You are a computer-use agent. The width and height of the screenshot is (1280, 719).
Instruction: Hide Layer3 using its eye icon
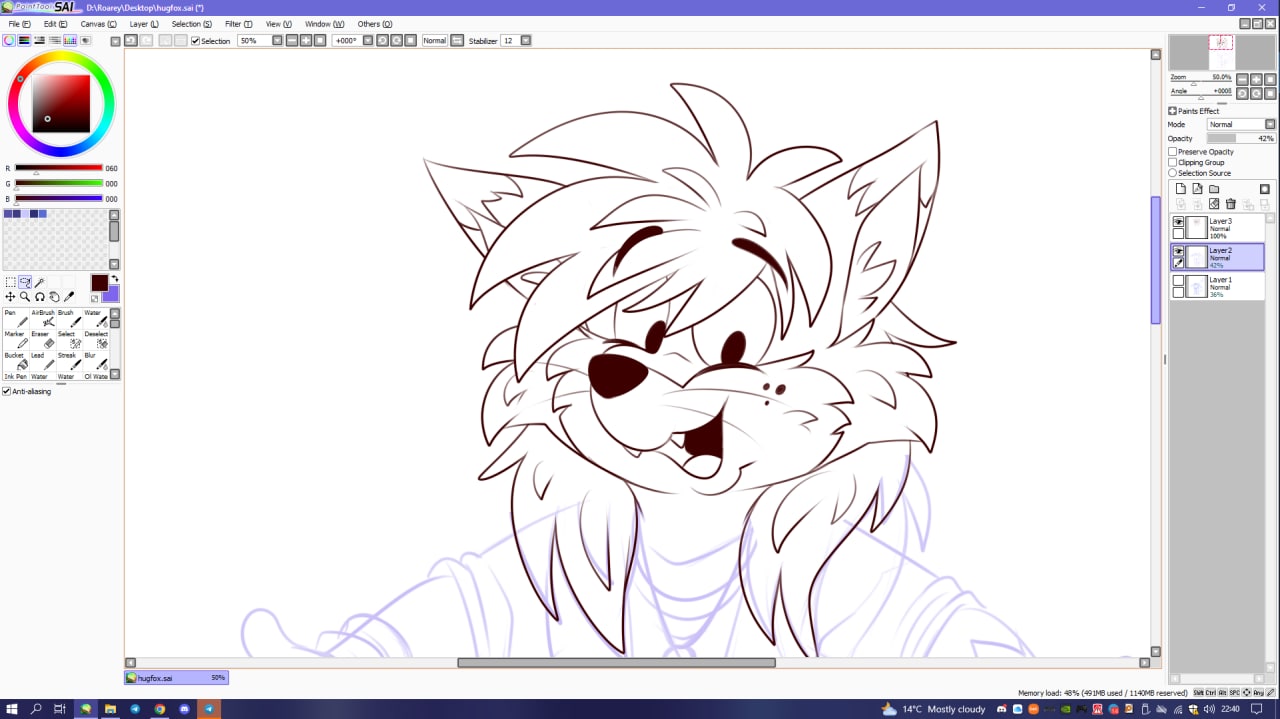(1178, 222)
